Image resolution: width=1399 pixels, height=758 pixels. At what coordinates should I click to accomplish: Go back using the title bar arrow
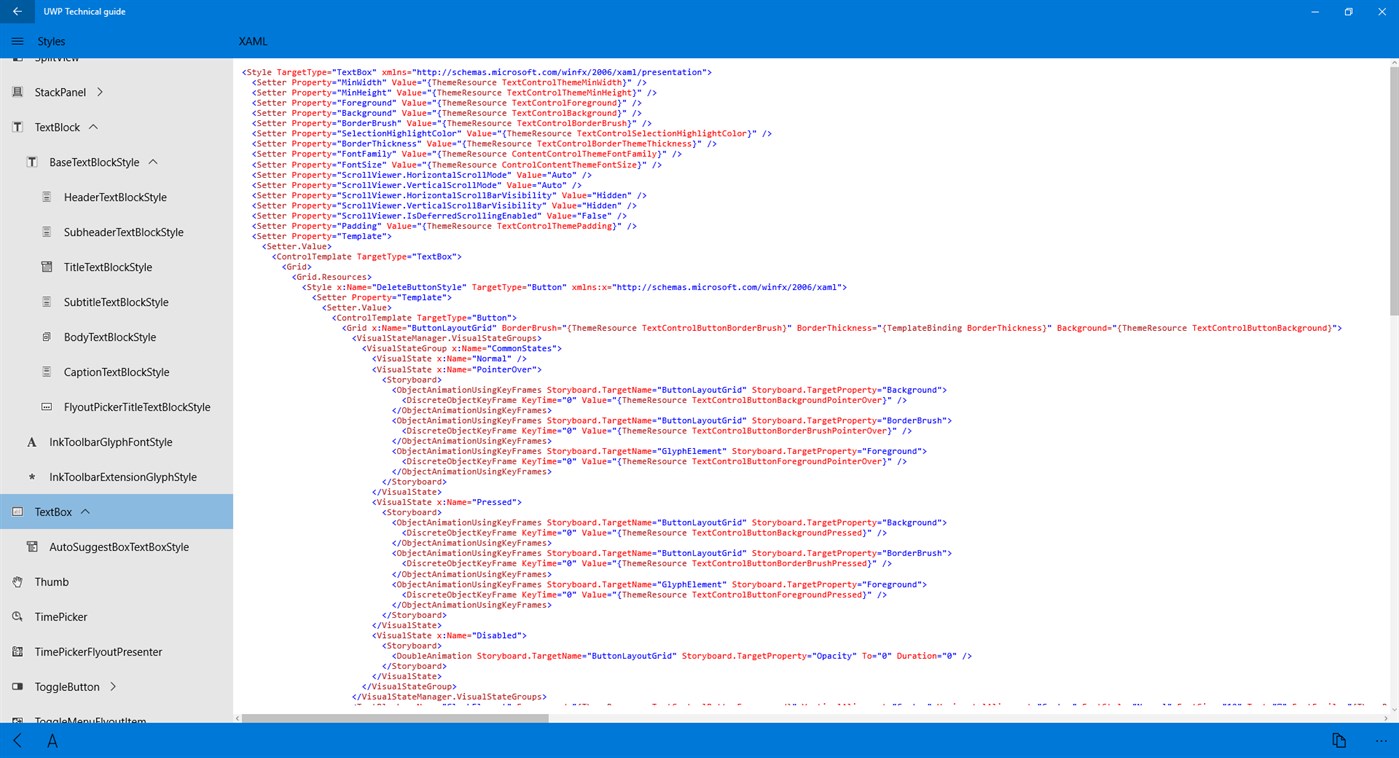point(17,12)
